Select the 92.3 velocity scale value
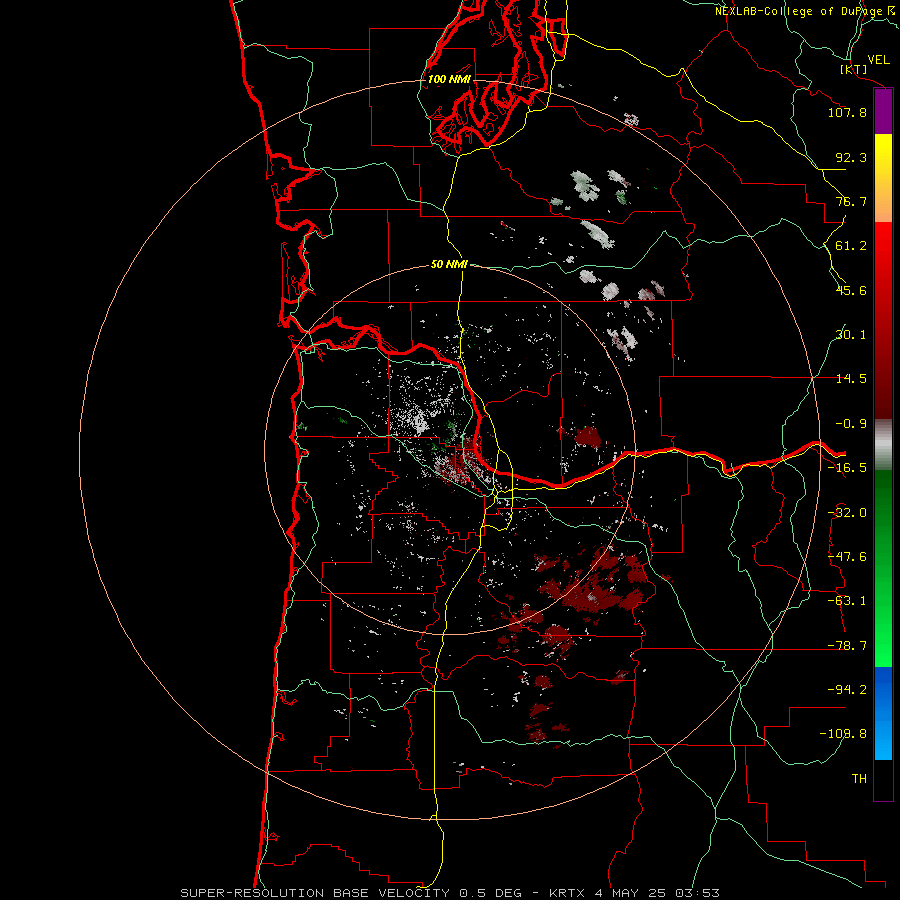Screen dimensions: 900x900 [x=851, y=157]
